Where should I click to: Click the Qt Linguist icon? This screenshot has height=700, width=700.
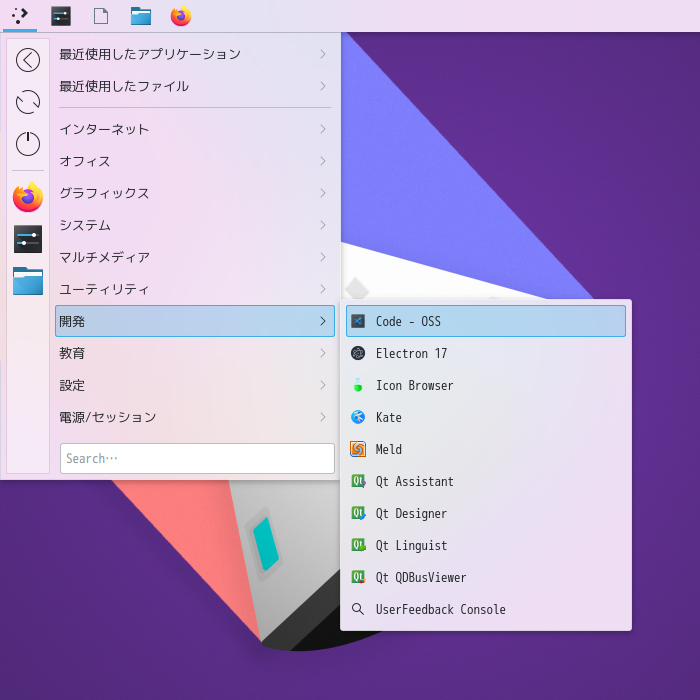click(358, 545)
